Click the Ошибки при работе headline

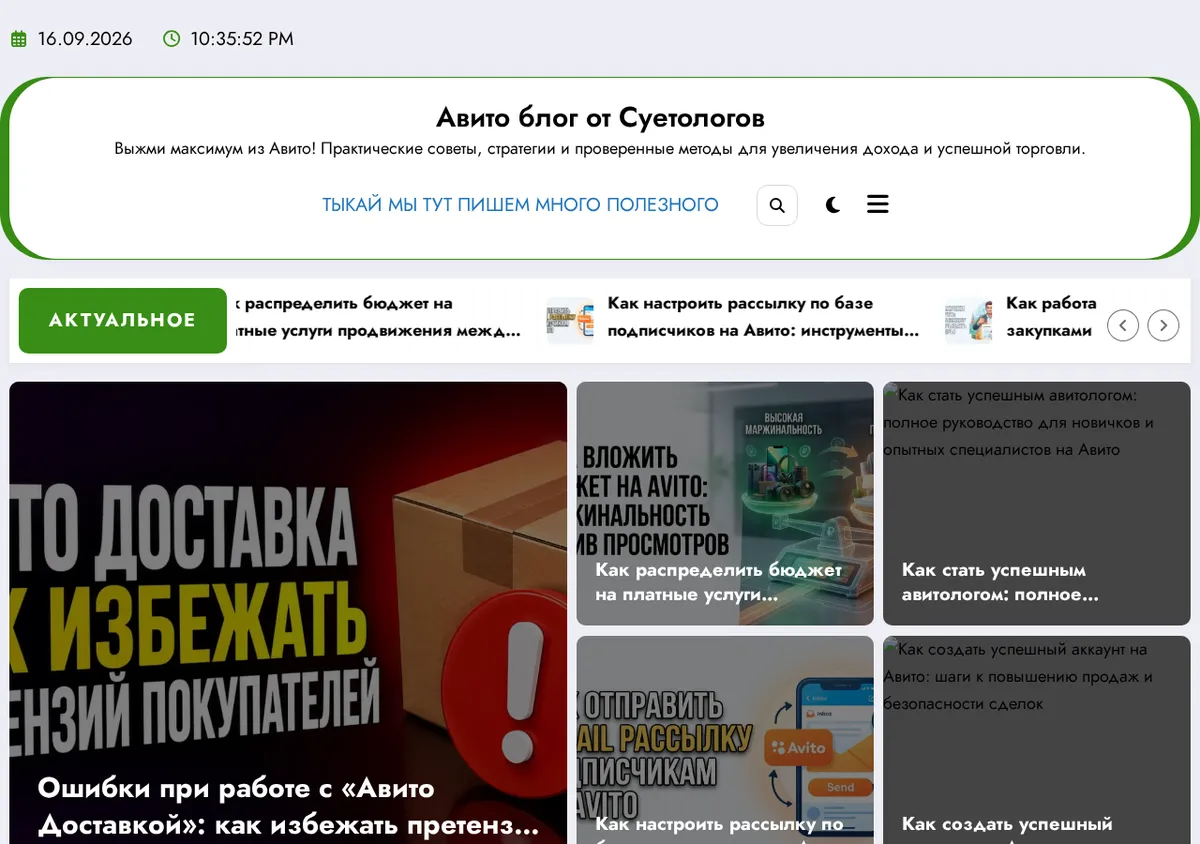[x=289, y=807]
